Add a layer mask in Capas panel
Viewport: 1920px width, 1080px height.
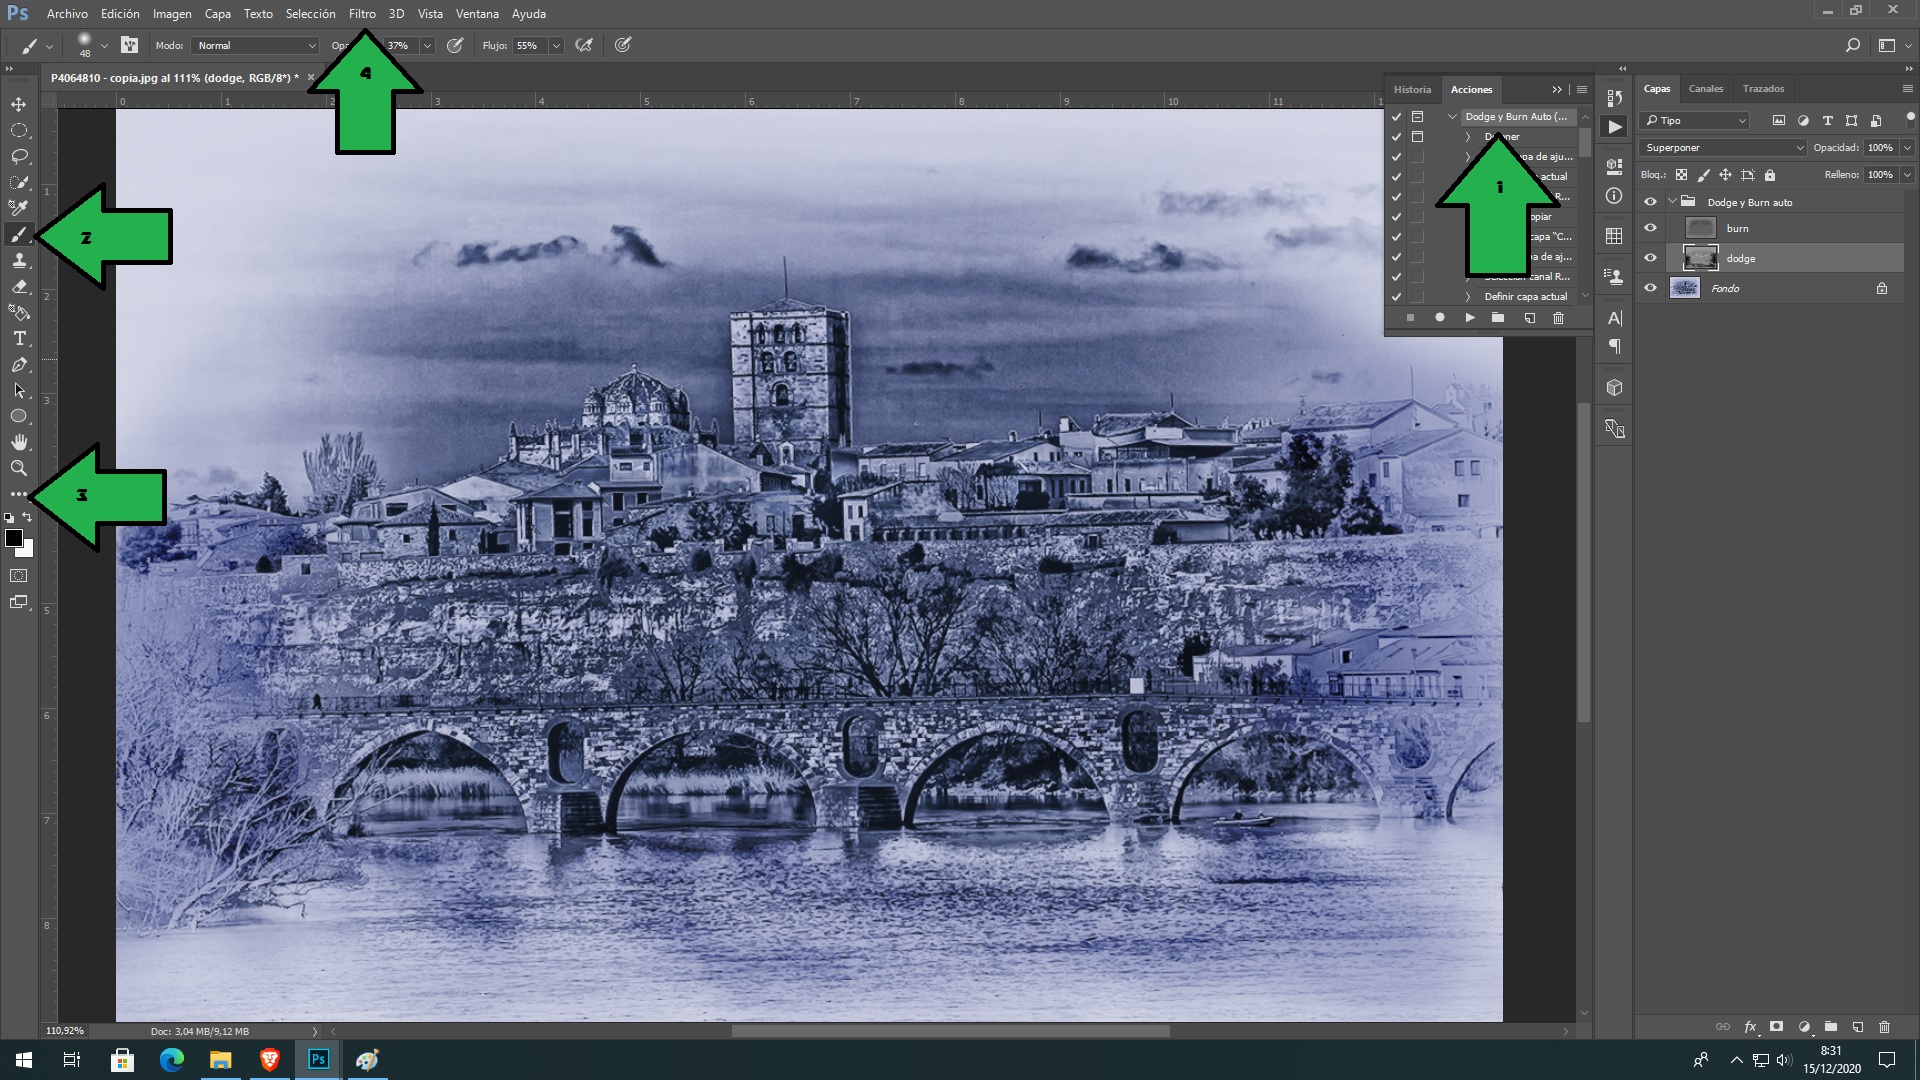point(1777,1027)
